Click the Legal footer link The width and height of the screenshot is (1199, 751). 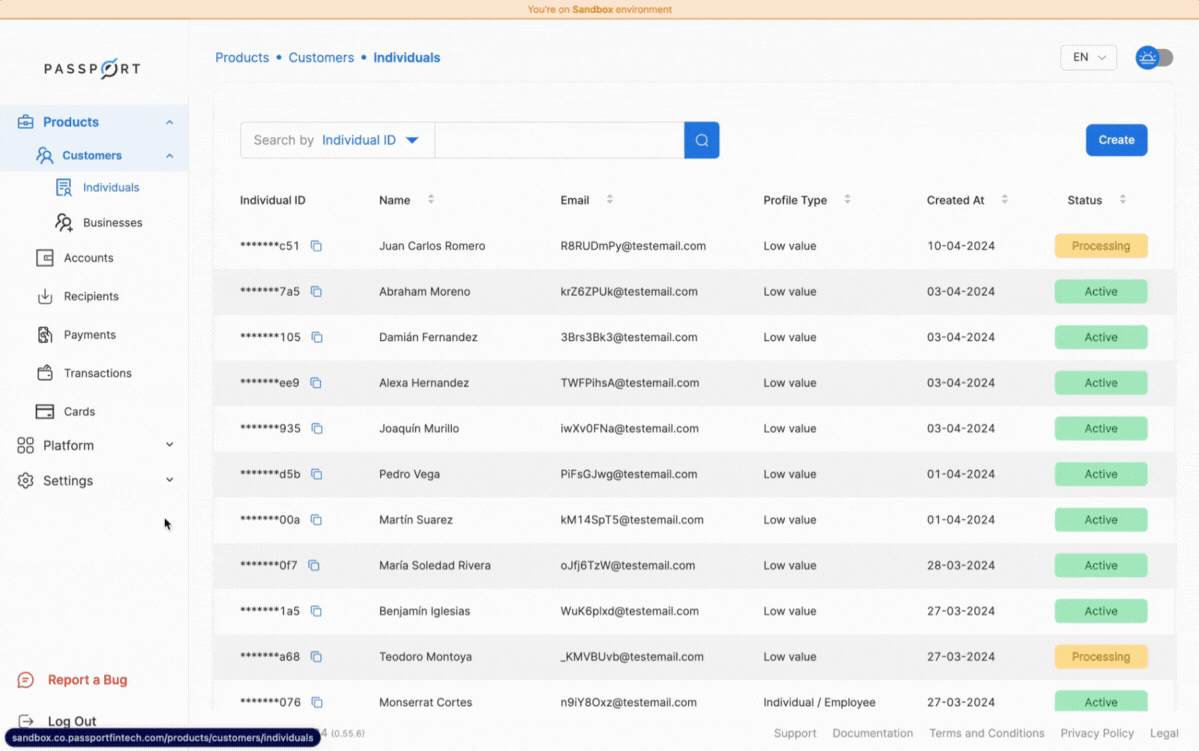(x=1164, y=733)
